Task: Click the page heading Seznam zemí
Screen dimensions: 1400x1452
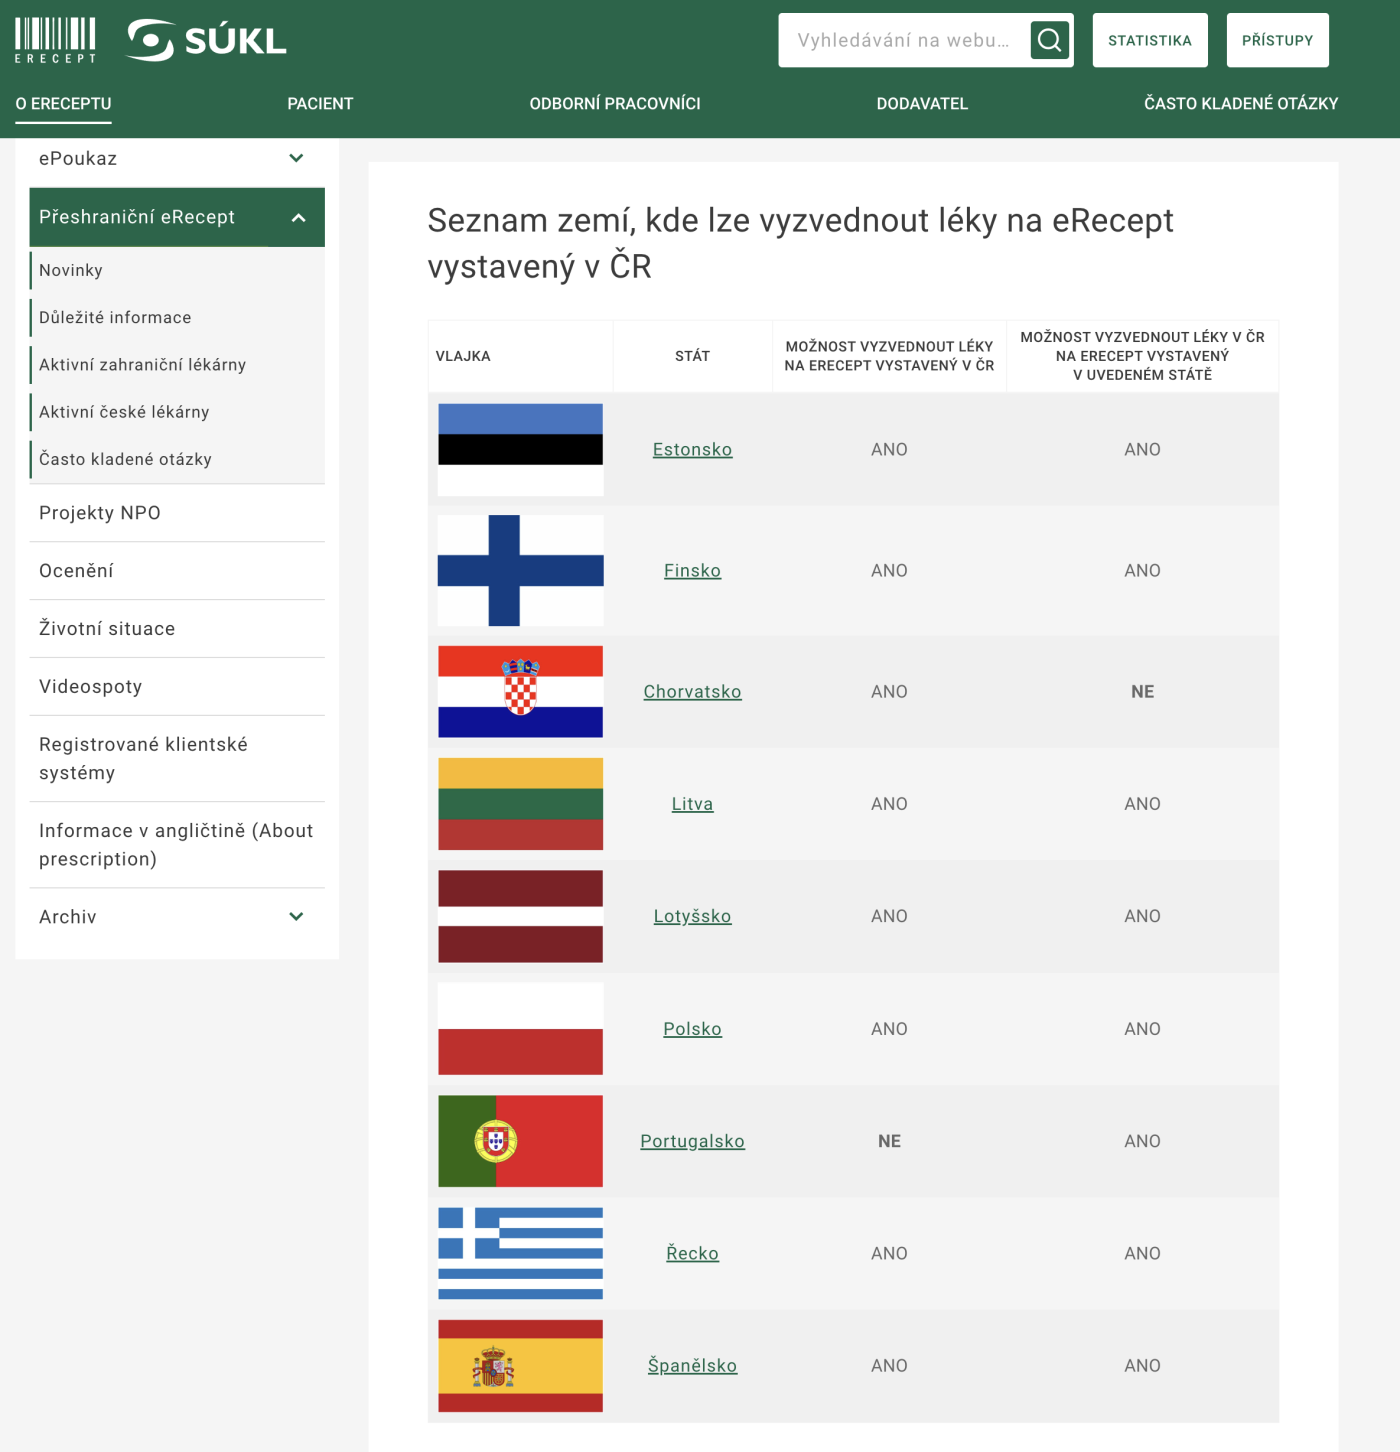Action: [x=800, y=243]
